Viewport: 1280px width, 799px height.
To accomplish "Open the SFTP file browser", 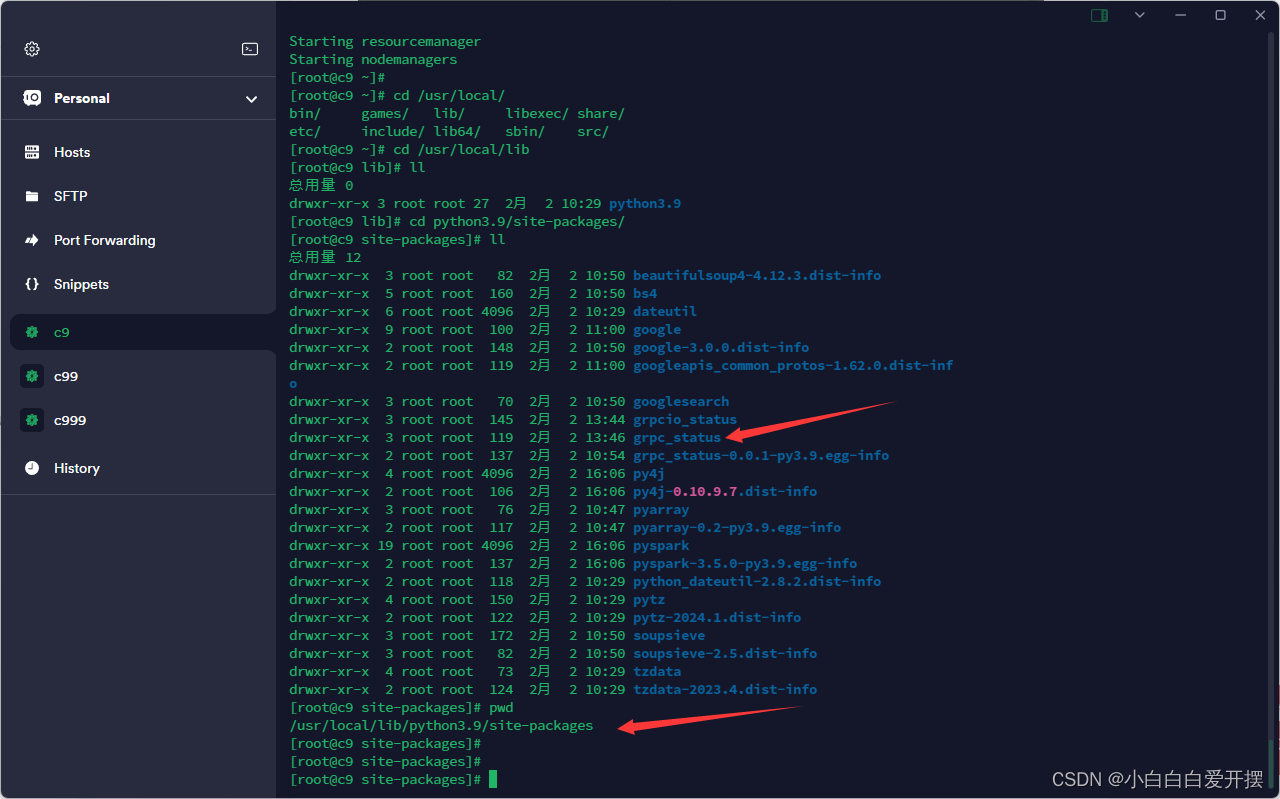I will coord(70,195).
